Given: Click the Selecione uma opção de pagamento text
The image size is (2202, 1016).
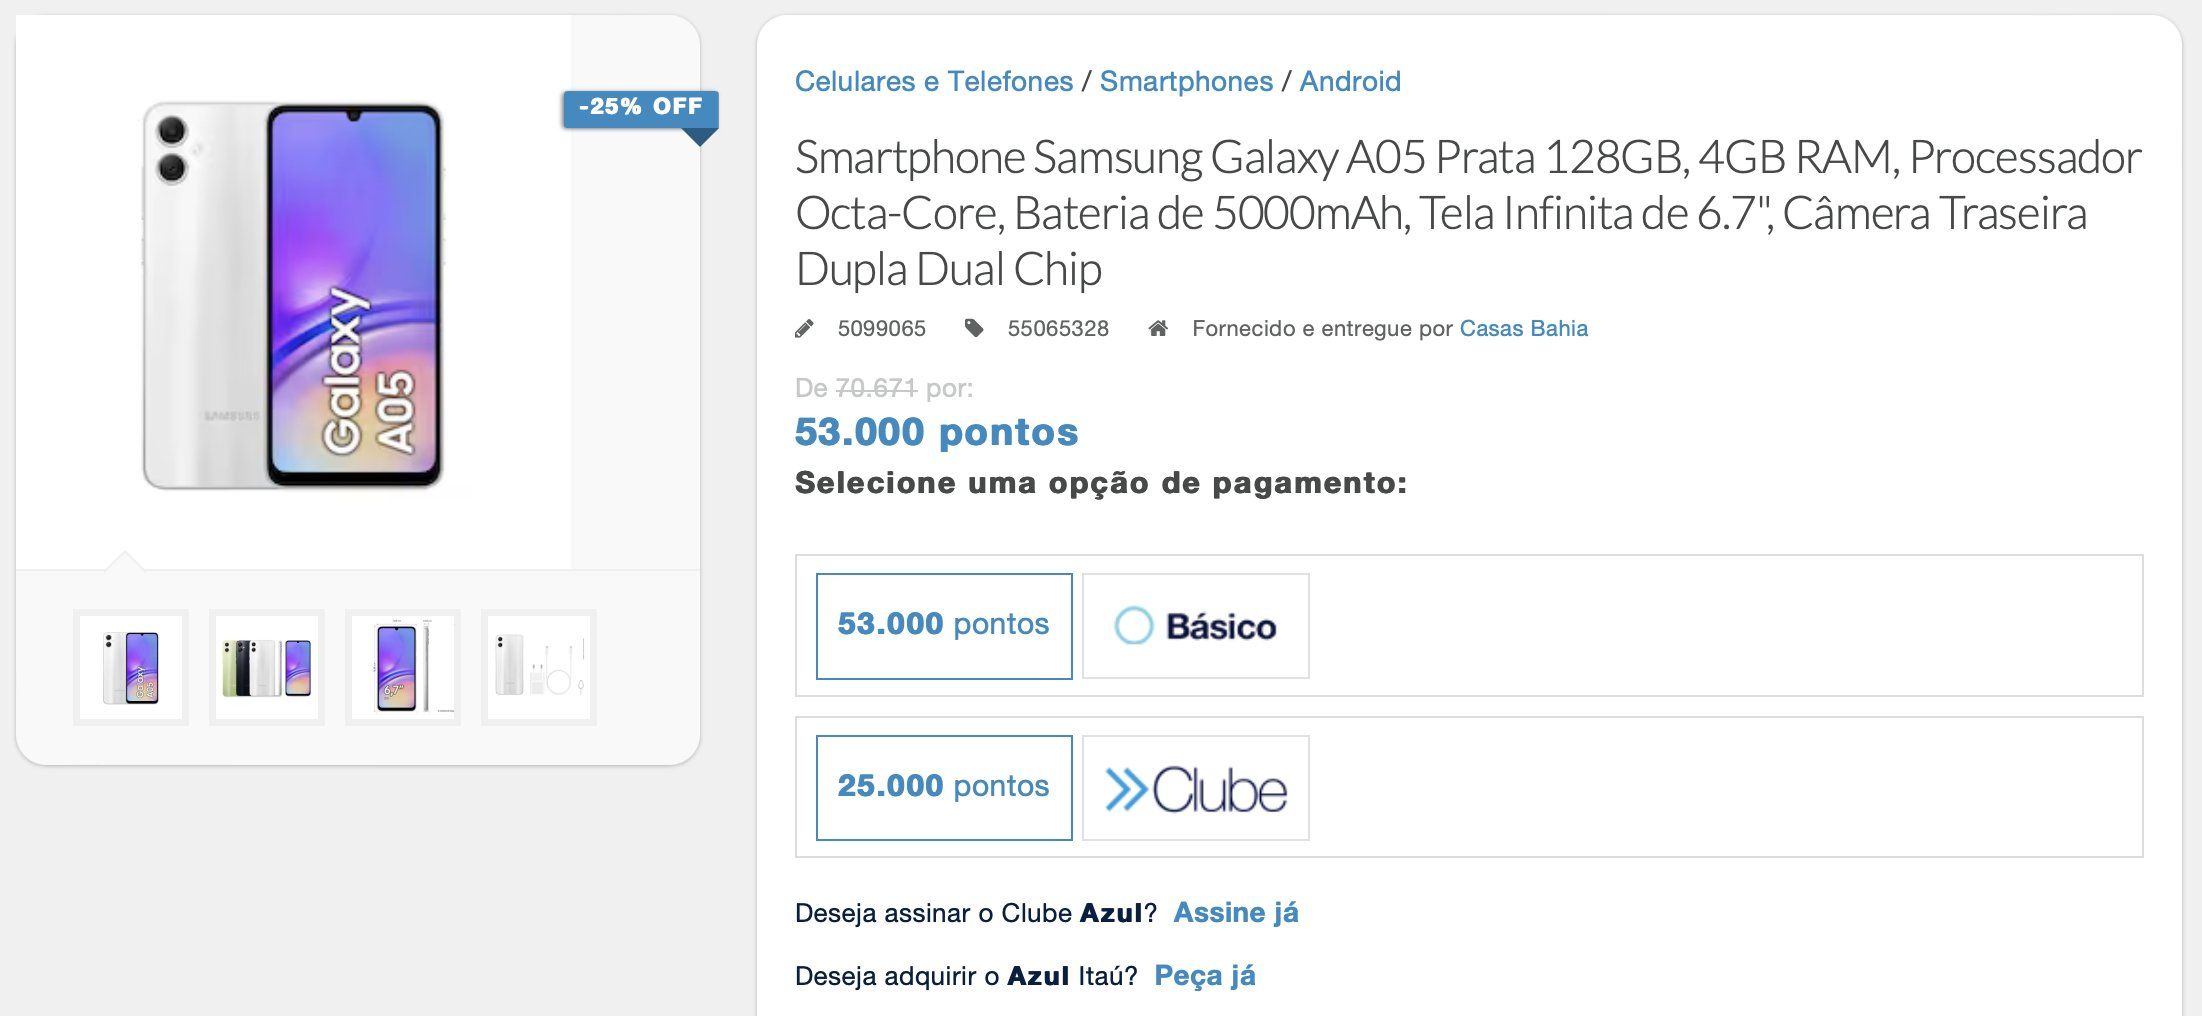Looking at the screenshot, I should pyautogui.click(x=1101, y=483).
